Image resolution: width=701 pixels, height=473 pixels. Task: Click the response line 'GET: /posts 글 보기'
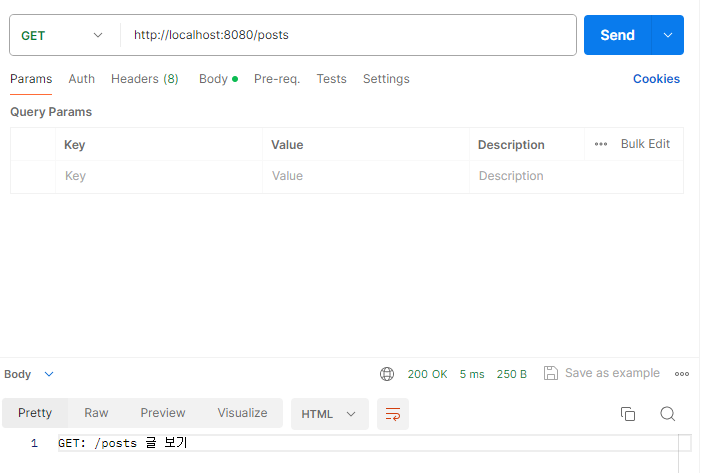pos(122,443)
